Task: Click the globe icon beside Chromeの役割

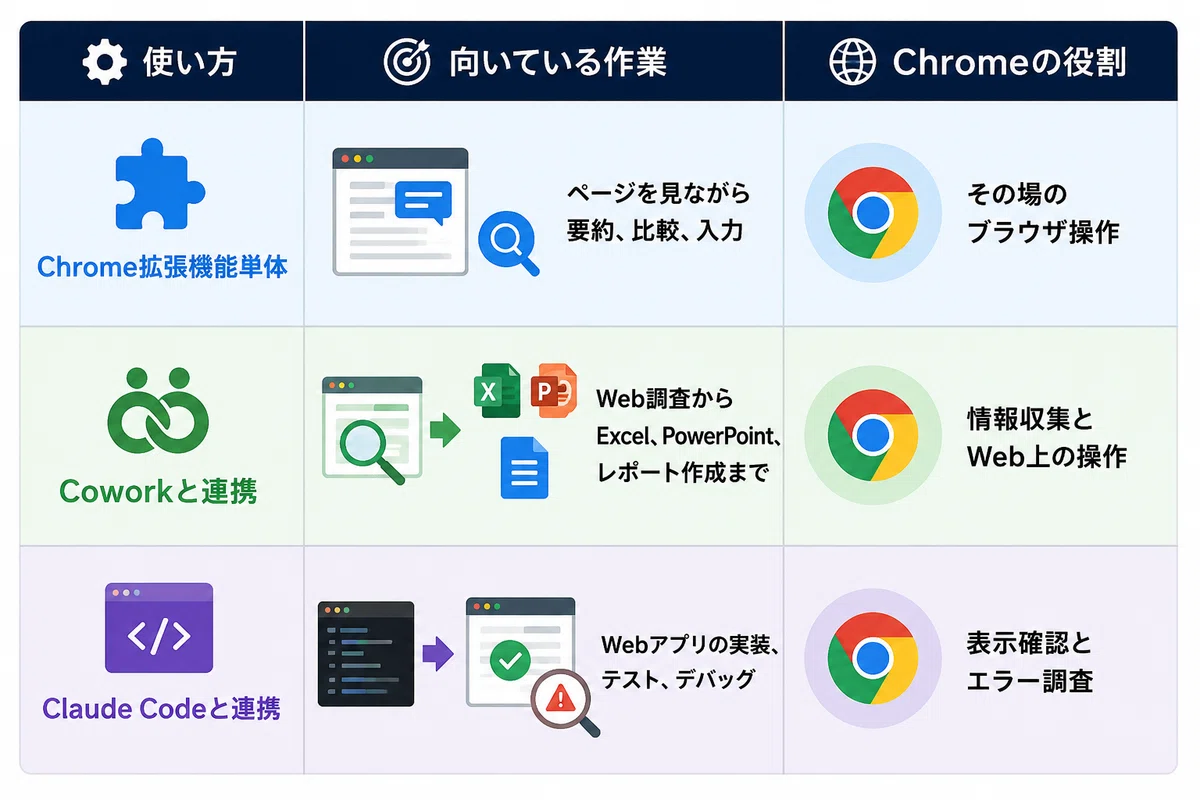Action: [x=853, y=63]
